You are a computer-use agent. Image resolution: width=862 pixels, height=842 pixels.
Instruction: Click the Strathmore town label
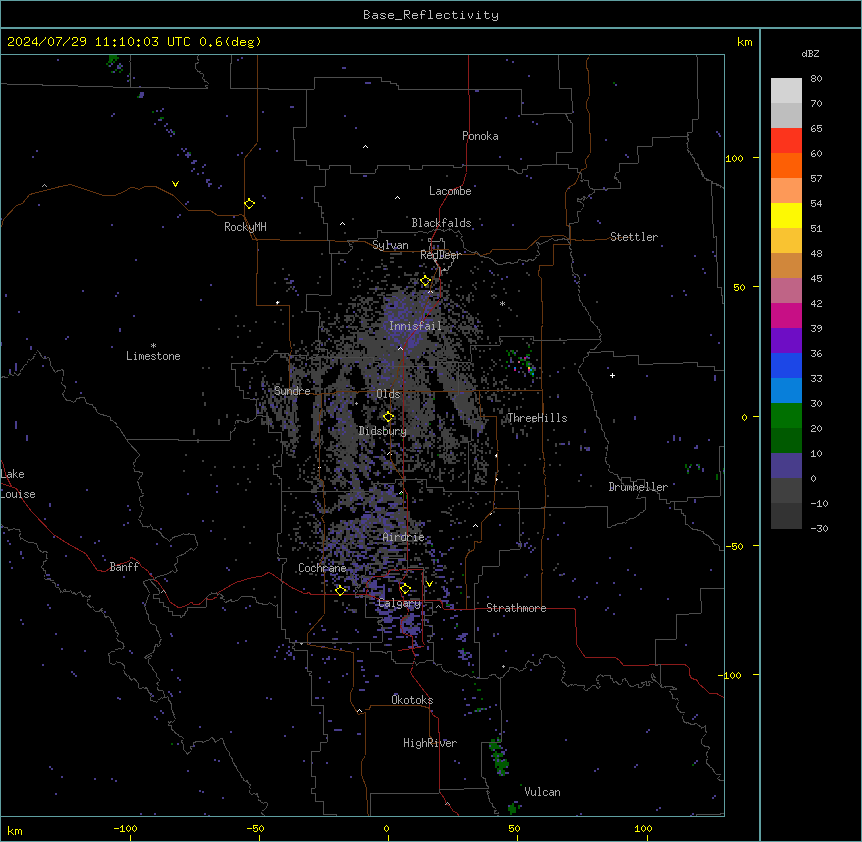tap(516, 608)
